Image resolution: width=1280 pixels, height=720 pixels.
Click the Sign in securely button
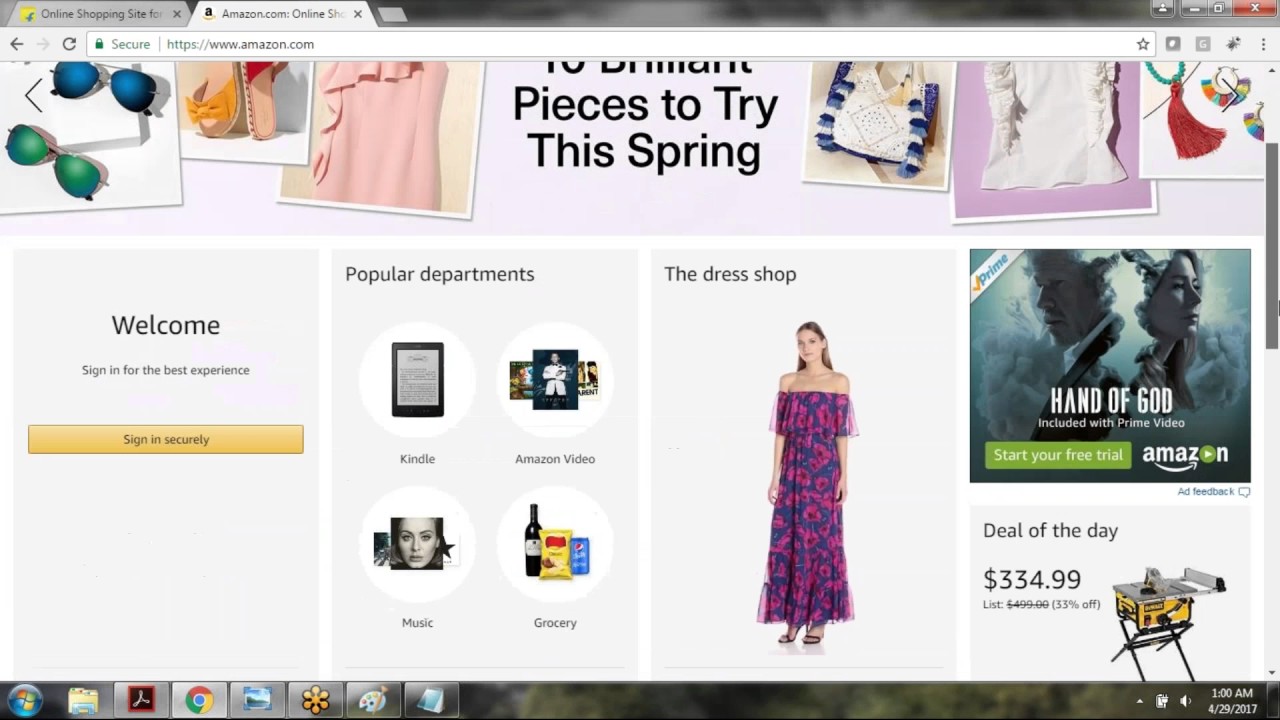point(166,439)
